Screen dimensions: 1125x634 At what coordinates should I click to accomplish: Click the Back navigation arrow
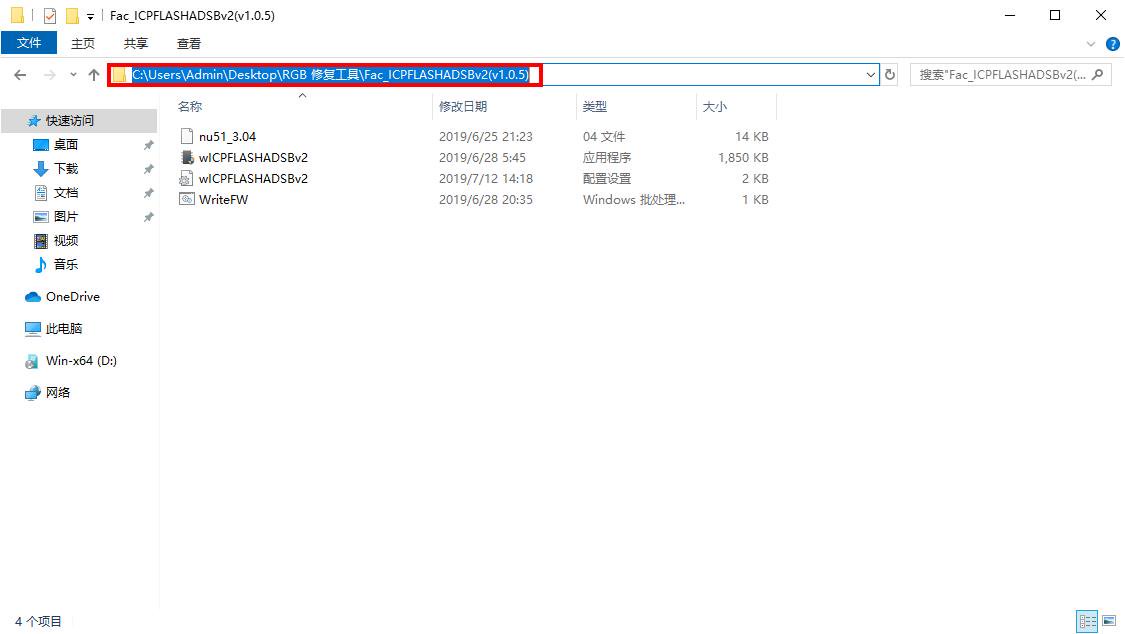[21, 75]
